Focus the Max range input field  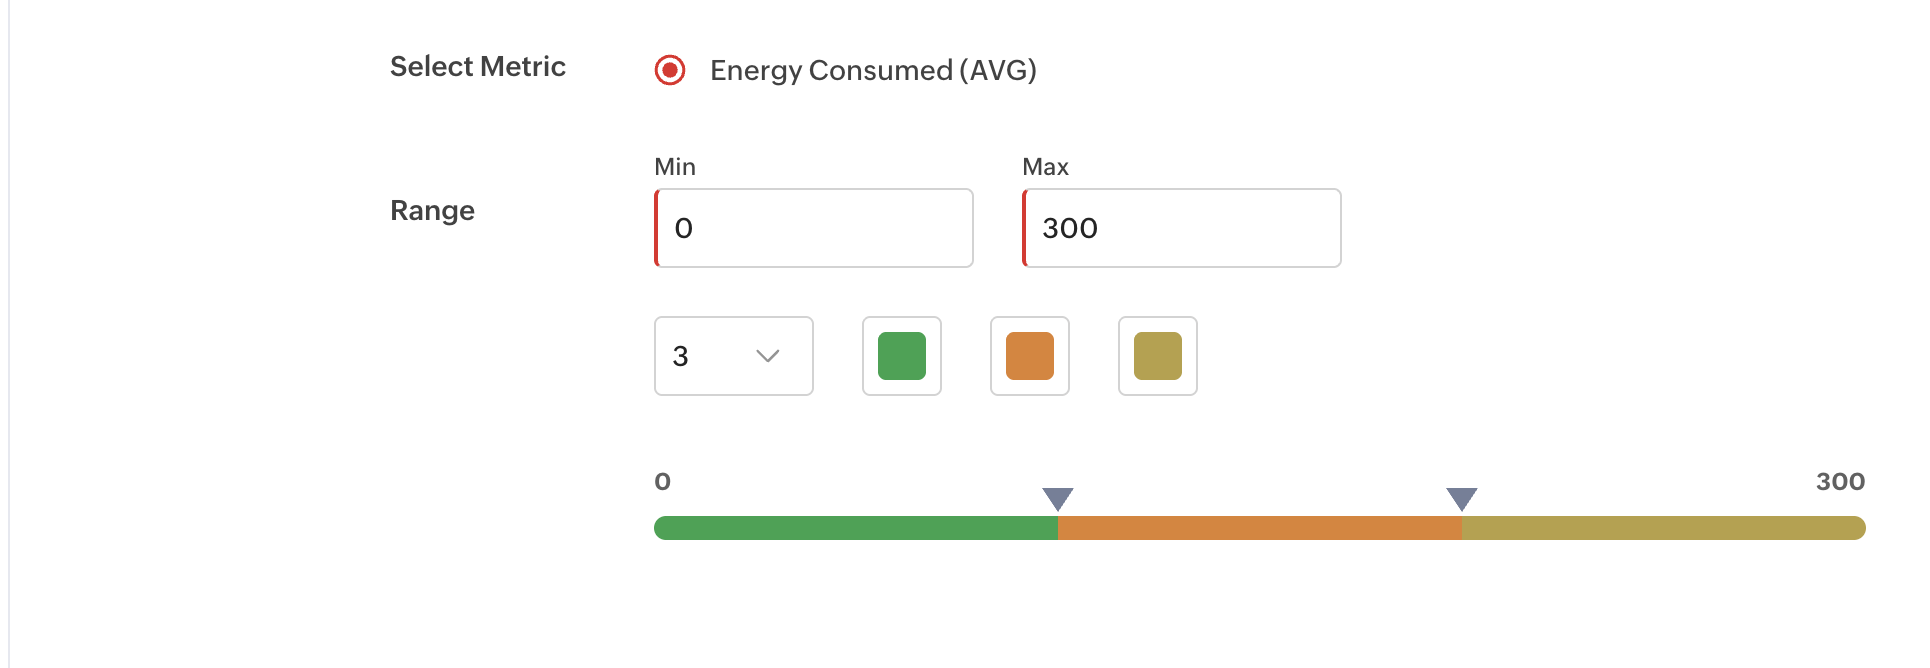point(1182,228)
